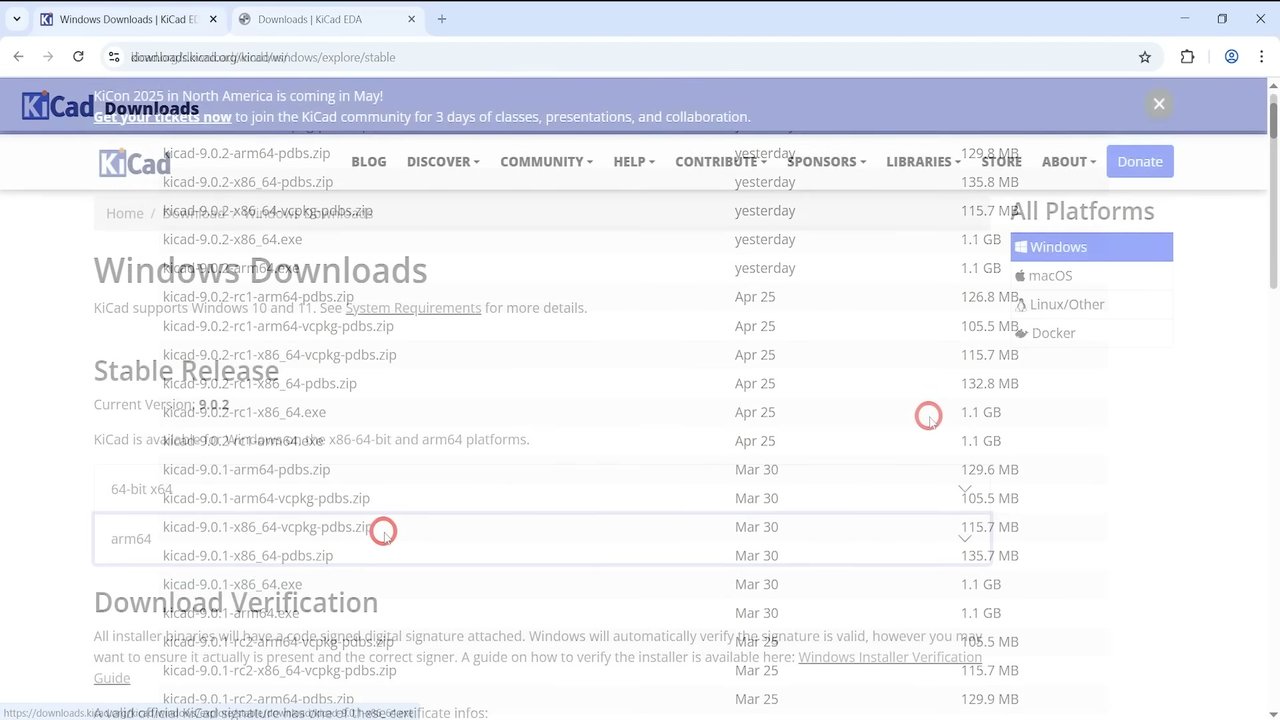The width and height of the screenshot is (1280, 720).
Task: Follow the 'Get your tickets now' link
Action: (162, 117)
